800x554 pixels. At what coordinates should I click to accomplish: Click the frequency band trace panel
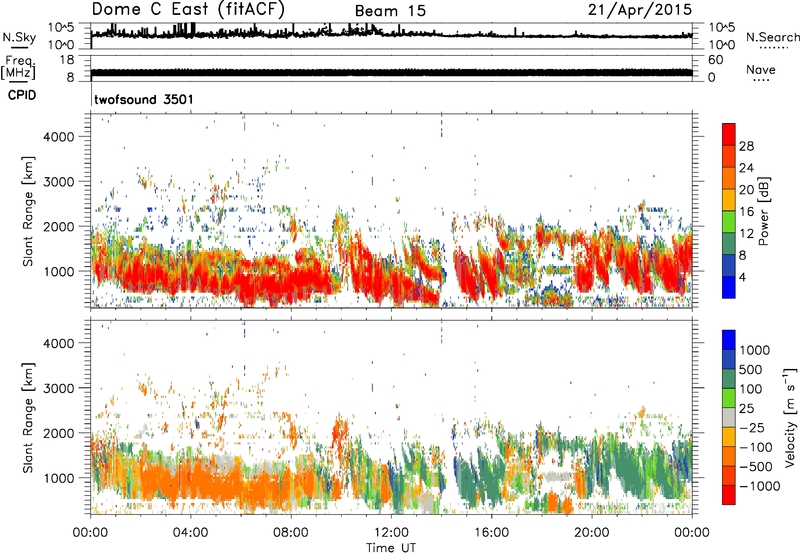click(x=391, y=69)
